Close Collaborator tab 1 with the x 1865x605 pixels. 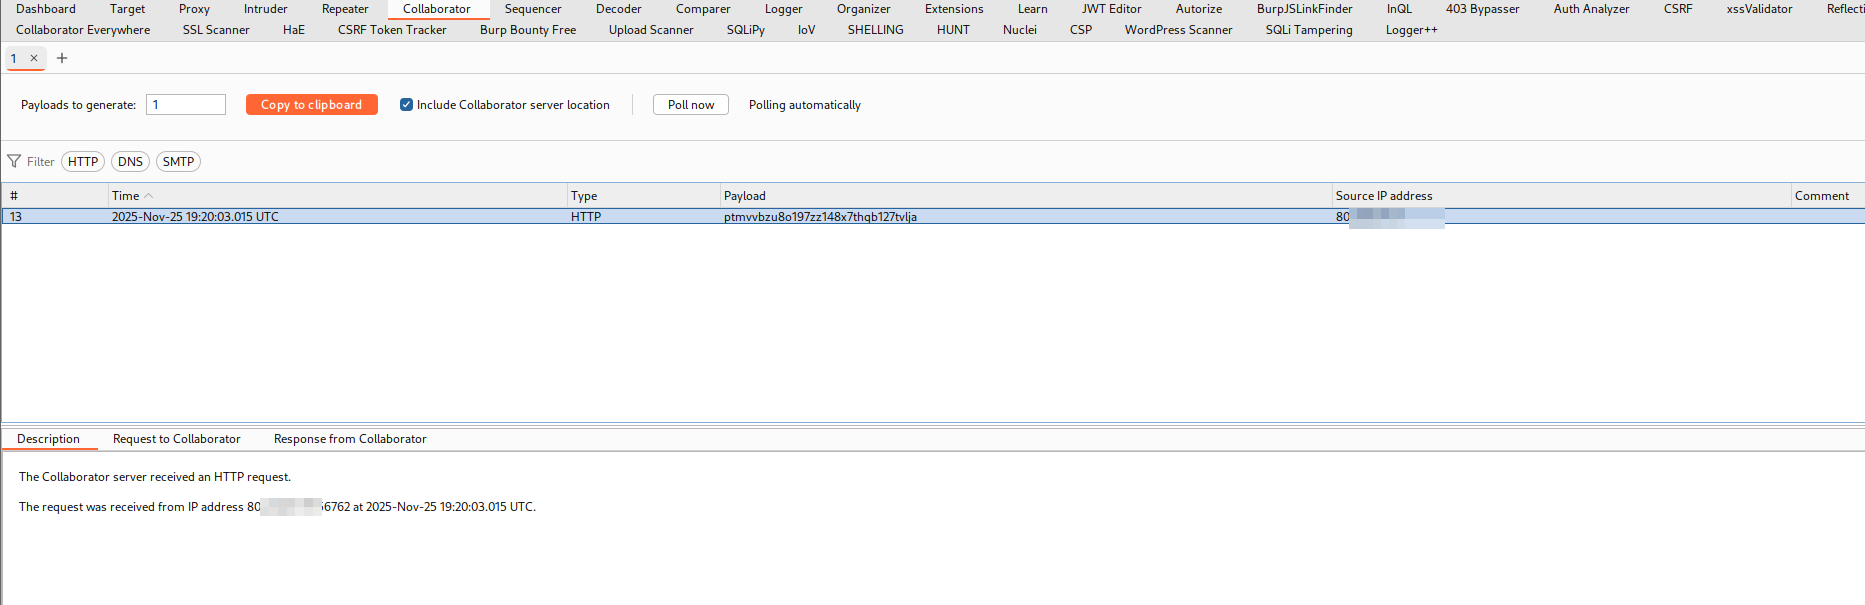[34, 58]
